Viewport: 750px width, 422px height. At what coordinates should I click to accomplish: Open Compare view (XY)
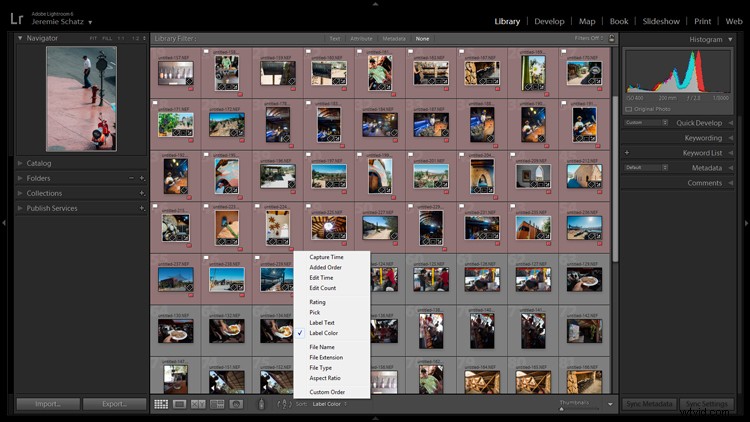tap(198, 404)
